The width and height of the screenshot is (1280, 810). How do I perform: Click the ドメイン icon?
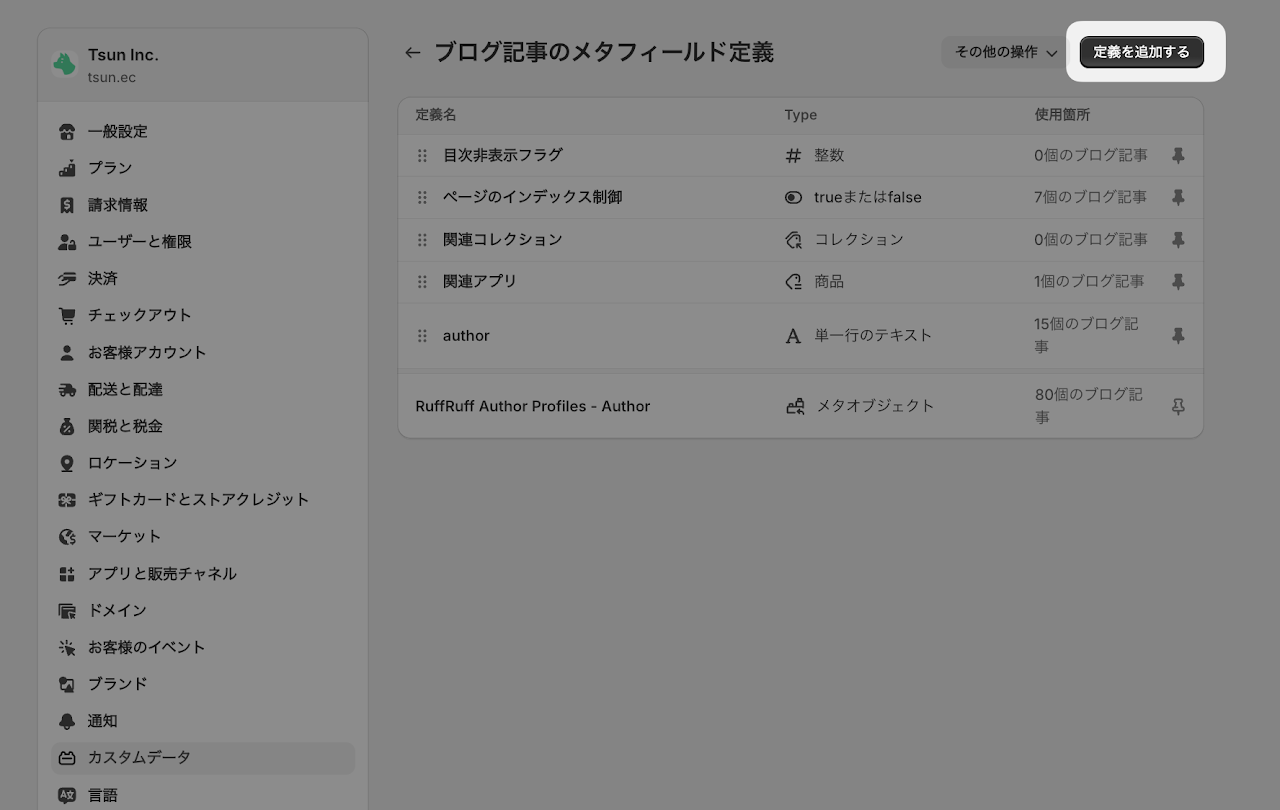pos(67,611)
